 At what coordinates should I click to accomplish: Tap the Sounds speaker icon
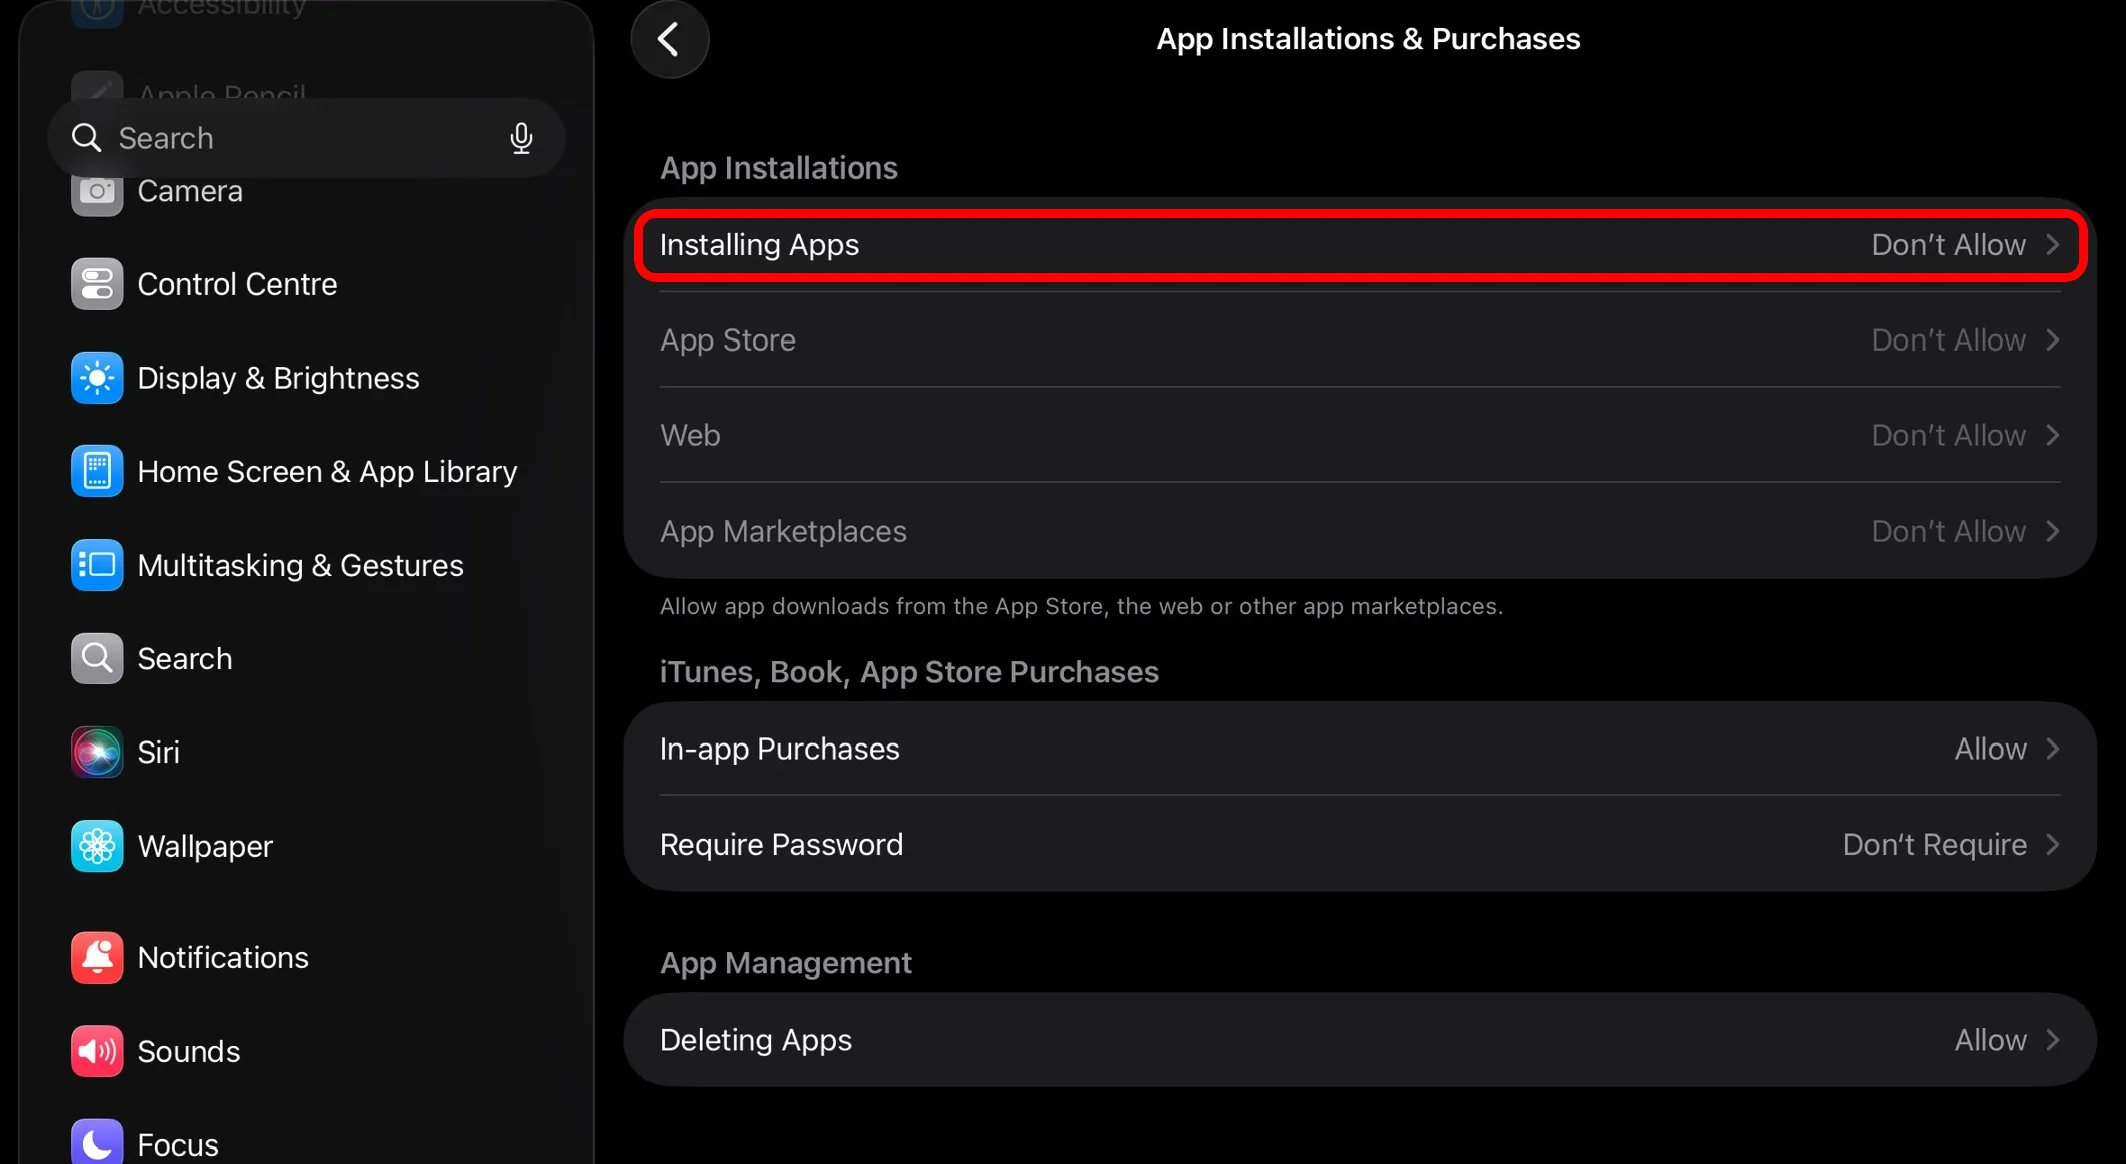97,1051
